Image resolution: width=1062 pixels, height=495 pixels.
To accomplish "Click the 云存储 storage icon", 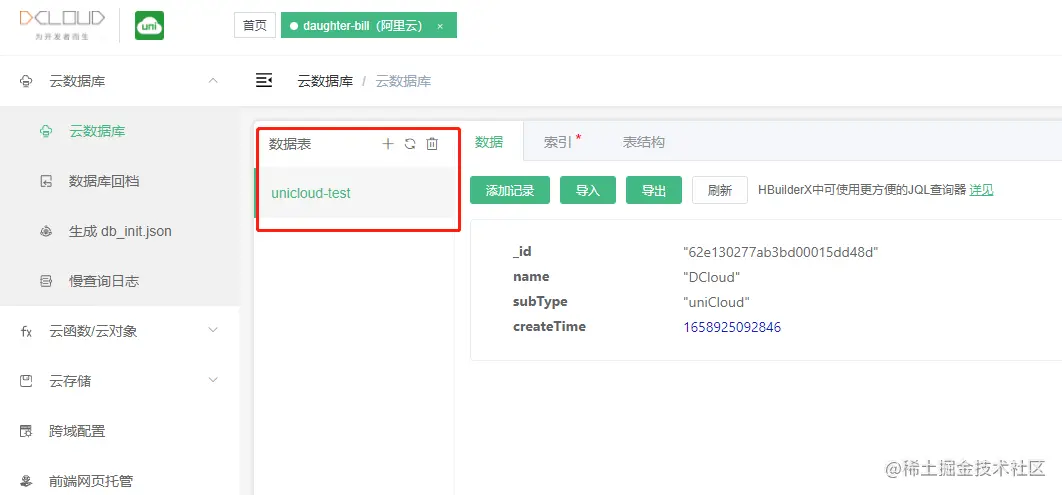I will [26, 381].
